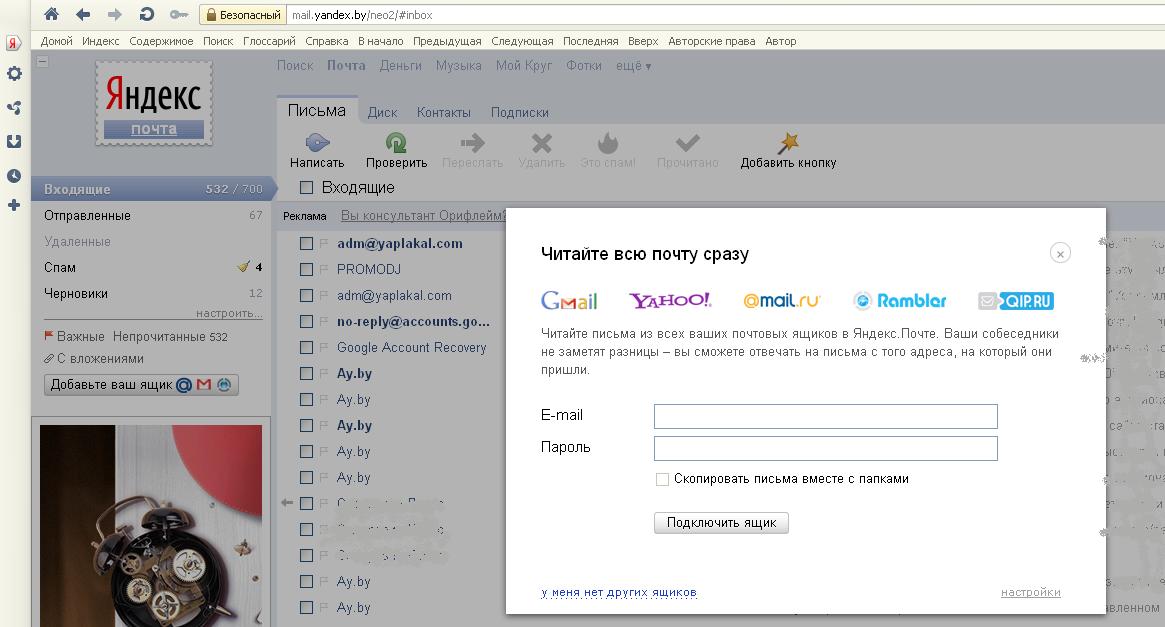Click the Переслать forward arrow icon
This screenshot has height=627, width=1165.
click(472, 142)
